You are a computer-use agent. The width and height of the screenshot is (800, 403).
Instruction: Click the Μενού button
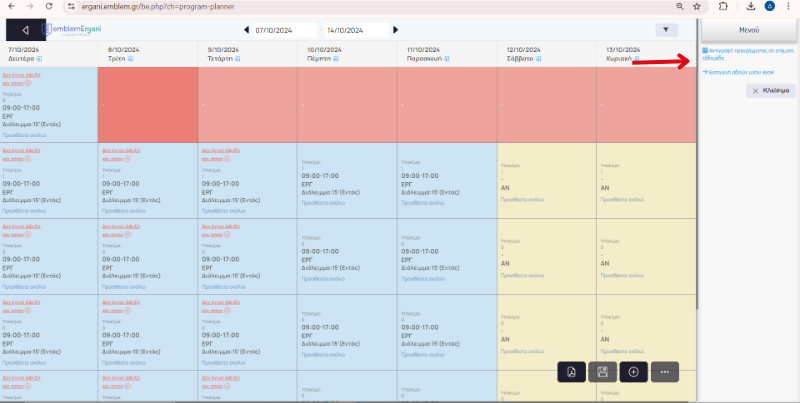click(748, 28)
